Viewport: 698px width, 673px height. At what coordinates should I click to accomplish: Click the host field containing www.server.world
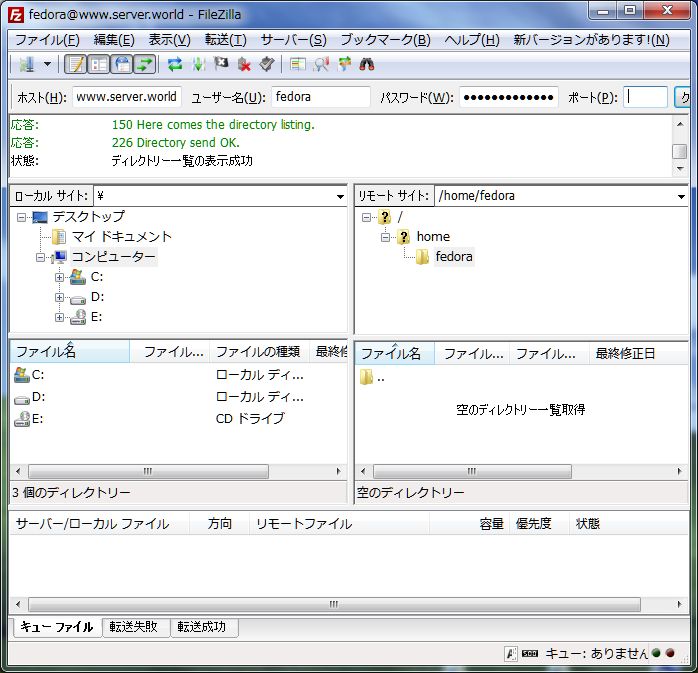pos(127,97)
